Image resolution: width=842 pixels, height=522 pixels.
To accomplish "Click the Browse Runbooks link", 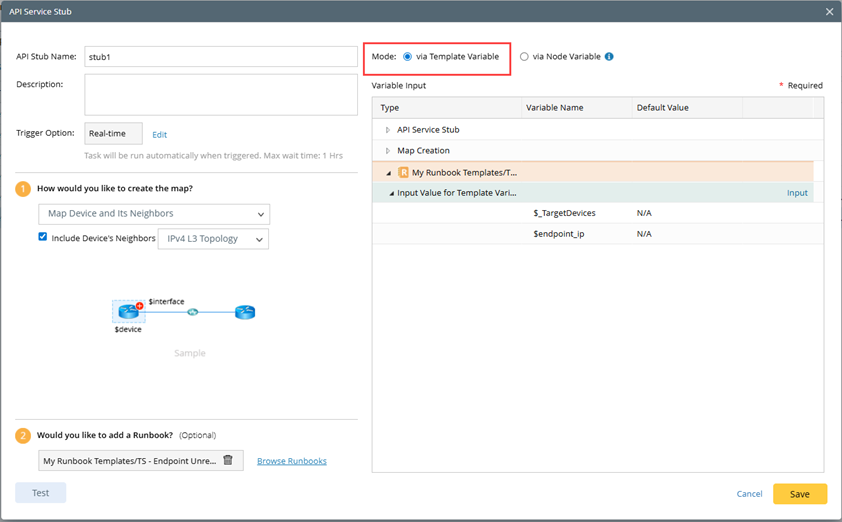I will [291, 461].
